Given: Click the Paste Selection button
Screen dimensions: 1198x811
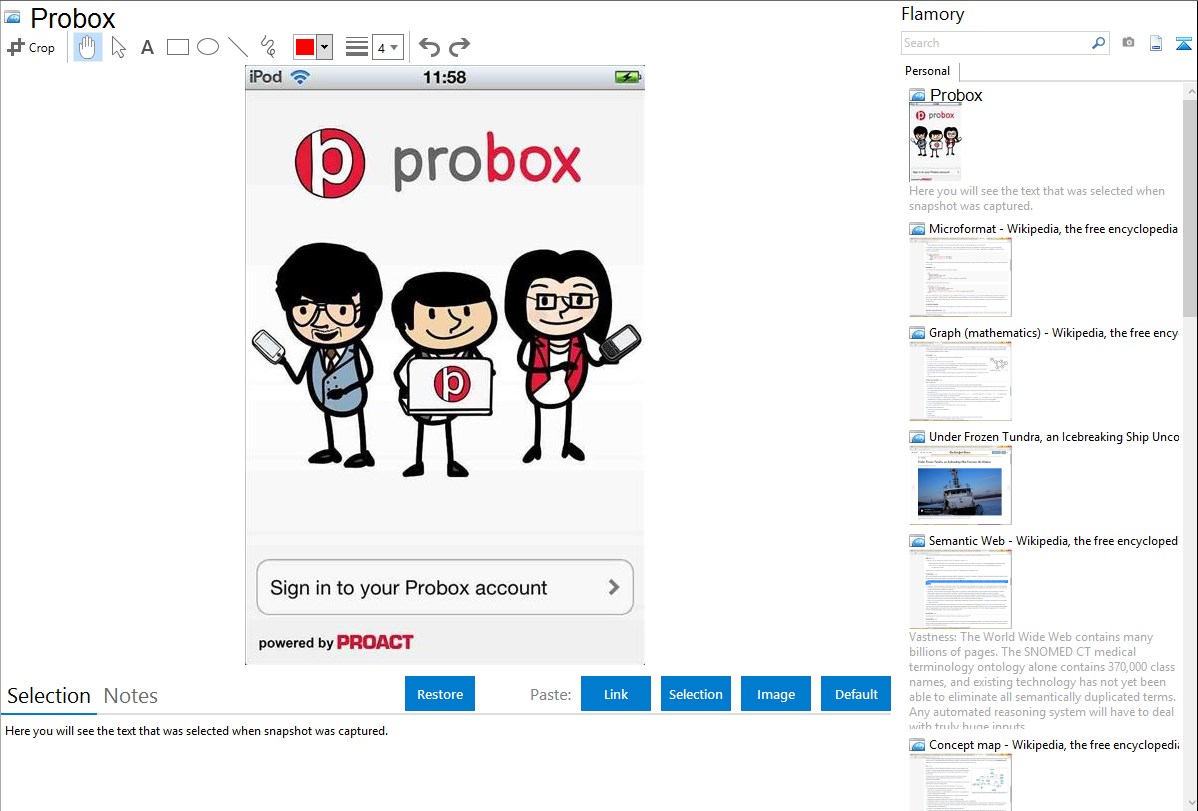Looking at the screenshot, I should pyautogui.click(x=695, y=694).
